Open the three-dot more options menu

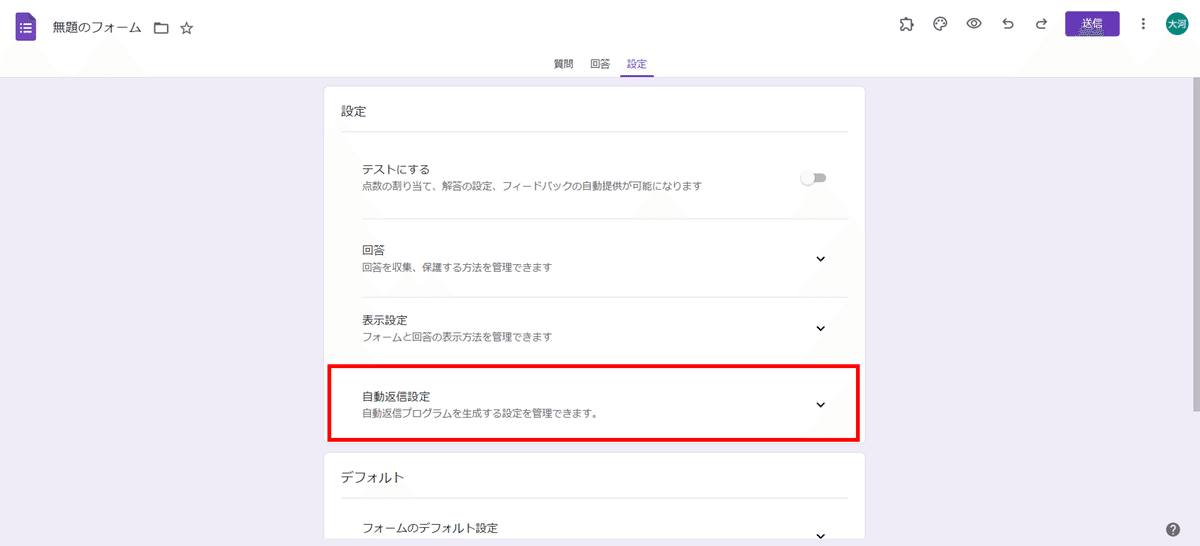point(1144,24)
